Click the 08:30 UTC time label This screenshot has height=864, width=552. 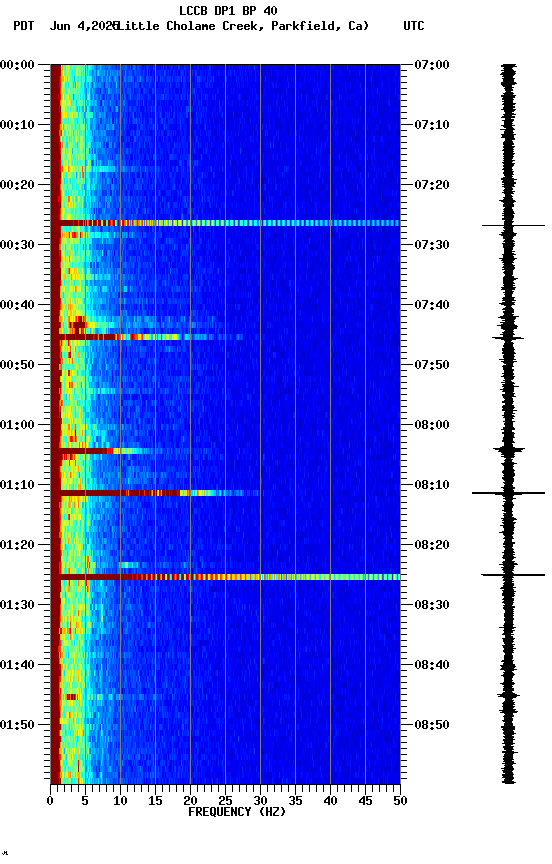[x=431, y=605]
